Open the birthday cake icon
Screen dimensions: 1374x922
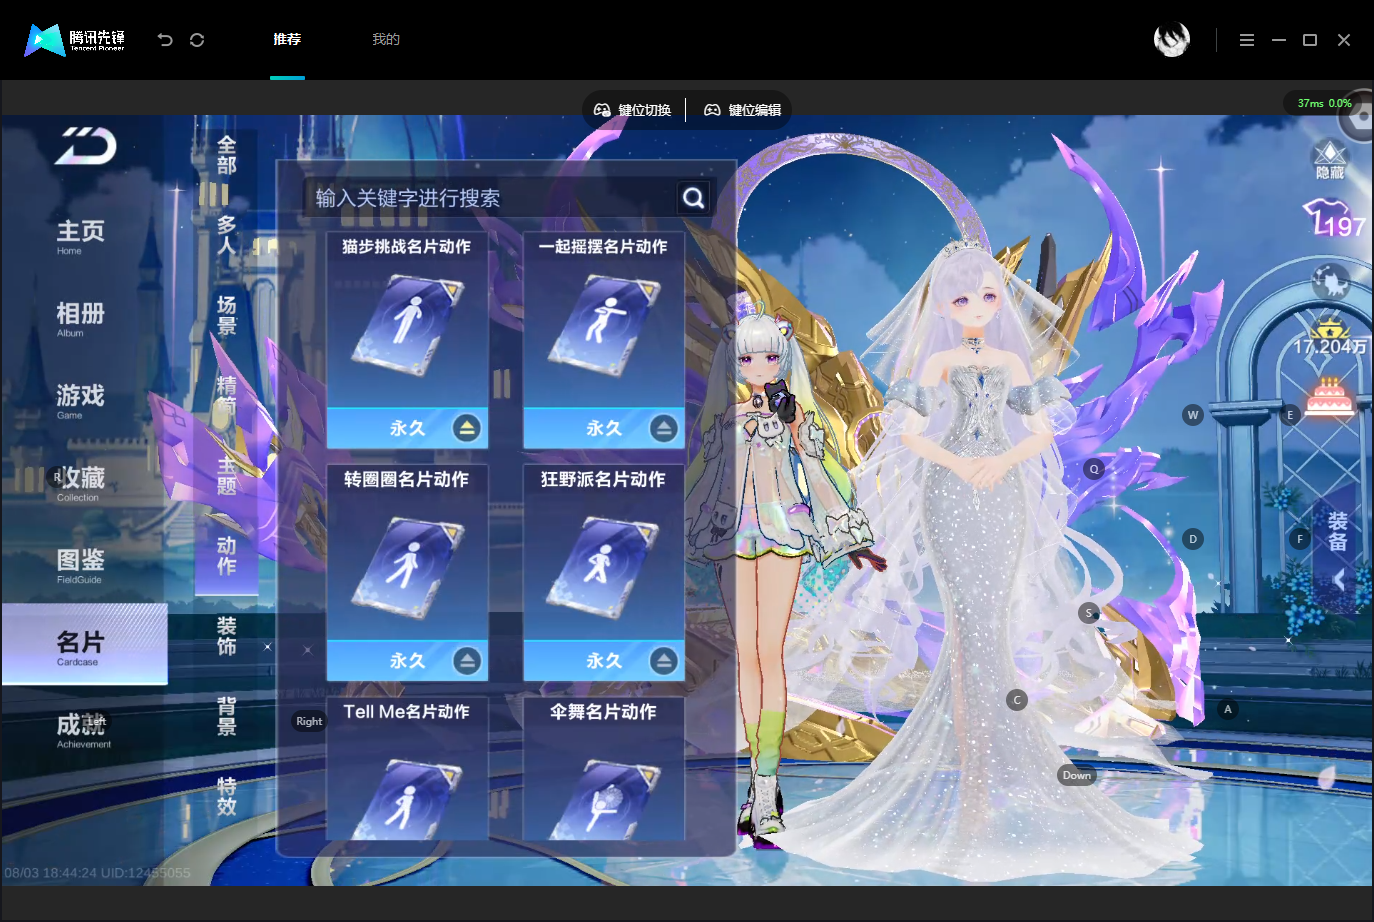click(x=1330, y=396)
